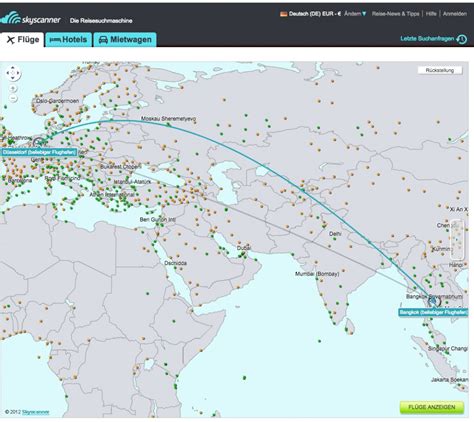
Task: Click the Athen International label
Action: (112, 194)
